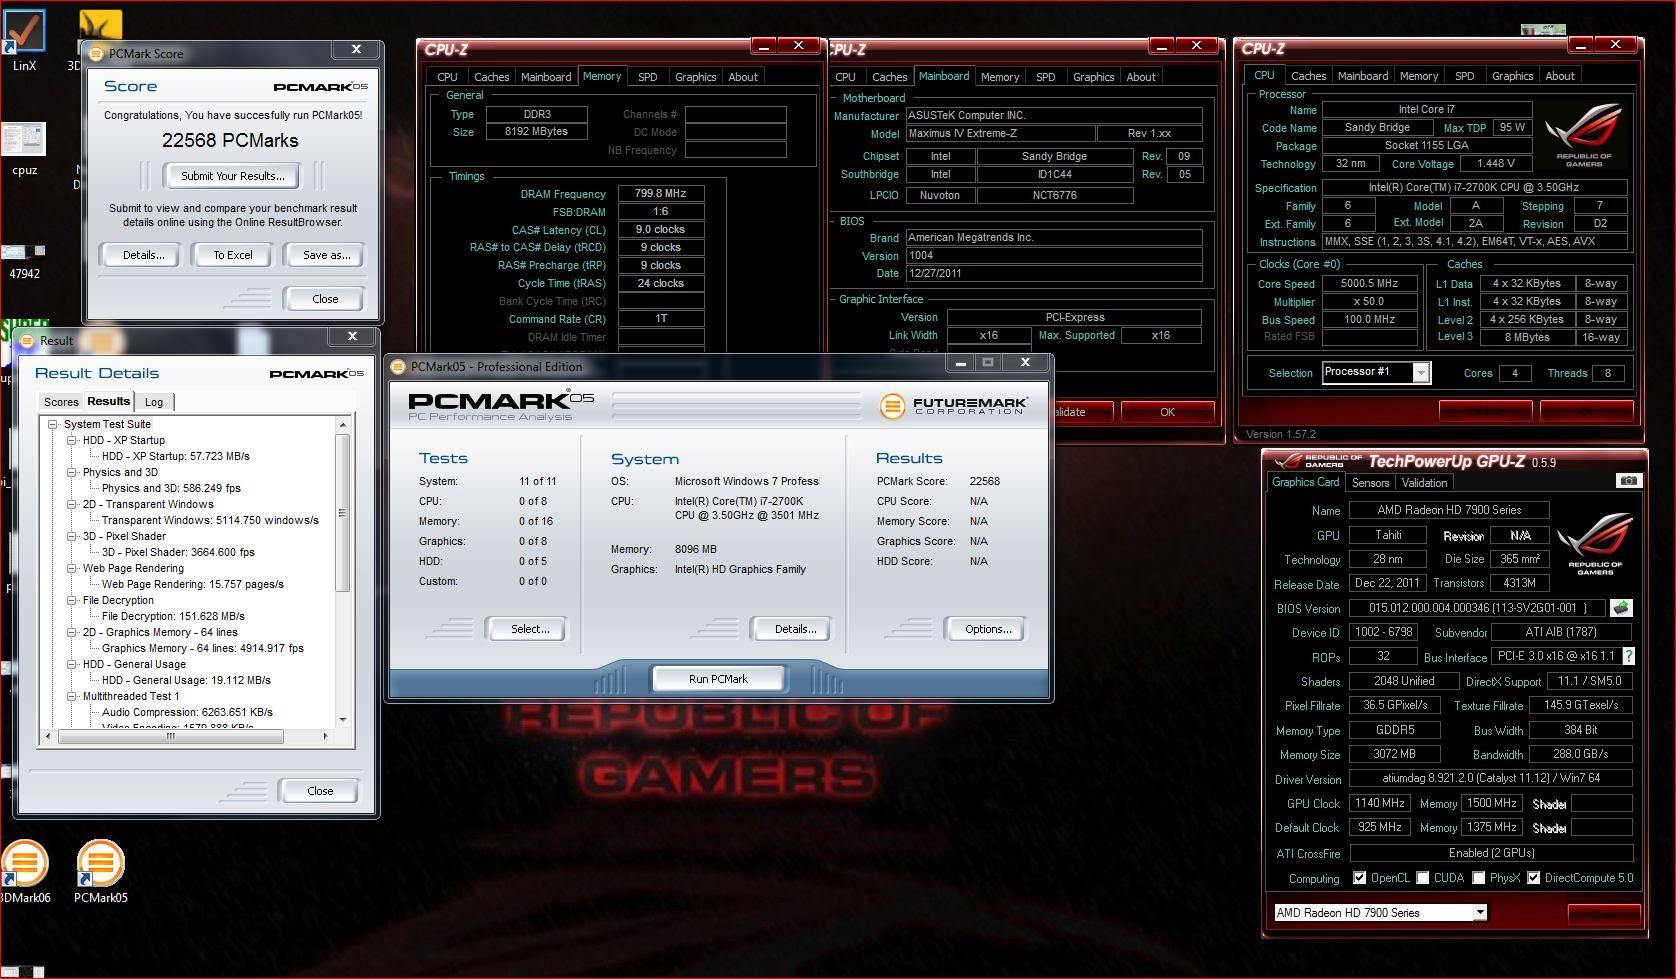Image resolution: width=1676 pixels, height=979 pixels.
Task: Select the Audio Compression result row
Action: click(x=187, y=712)
